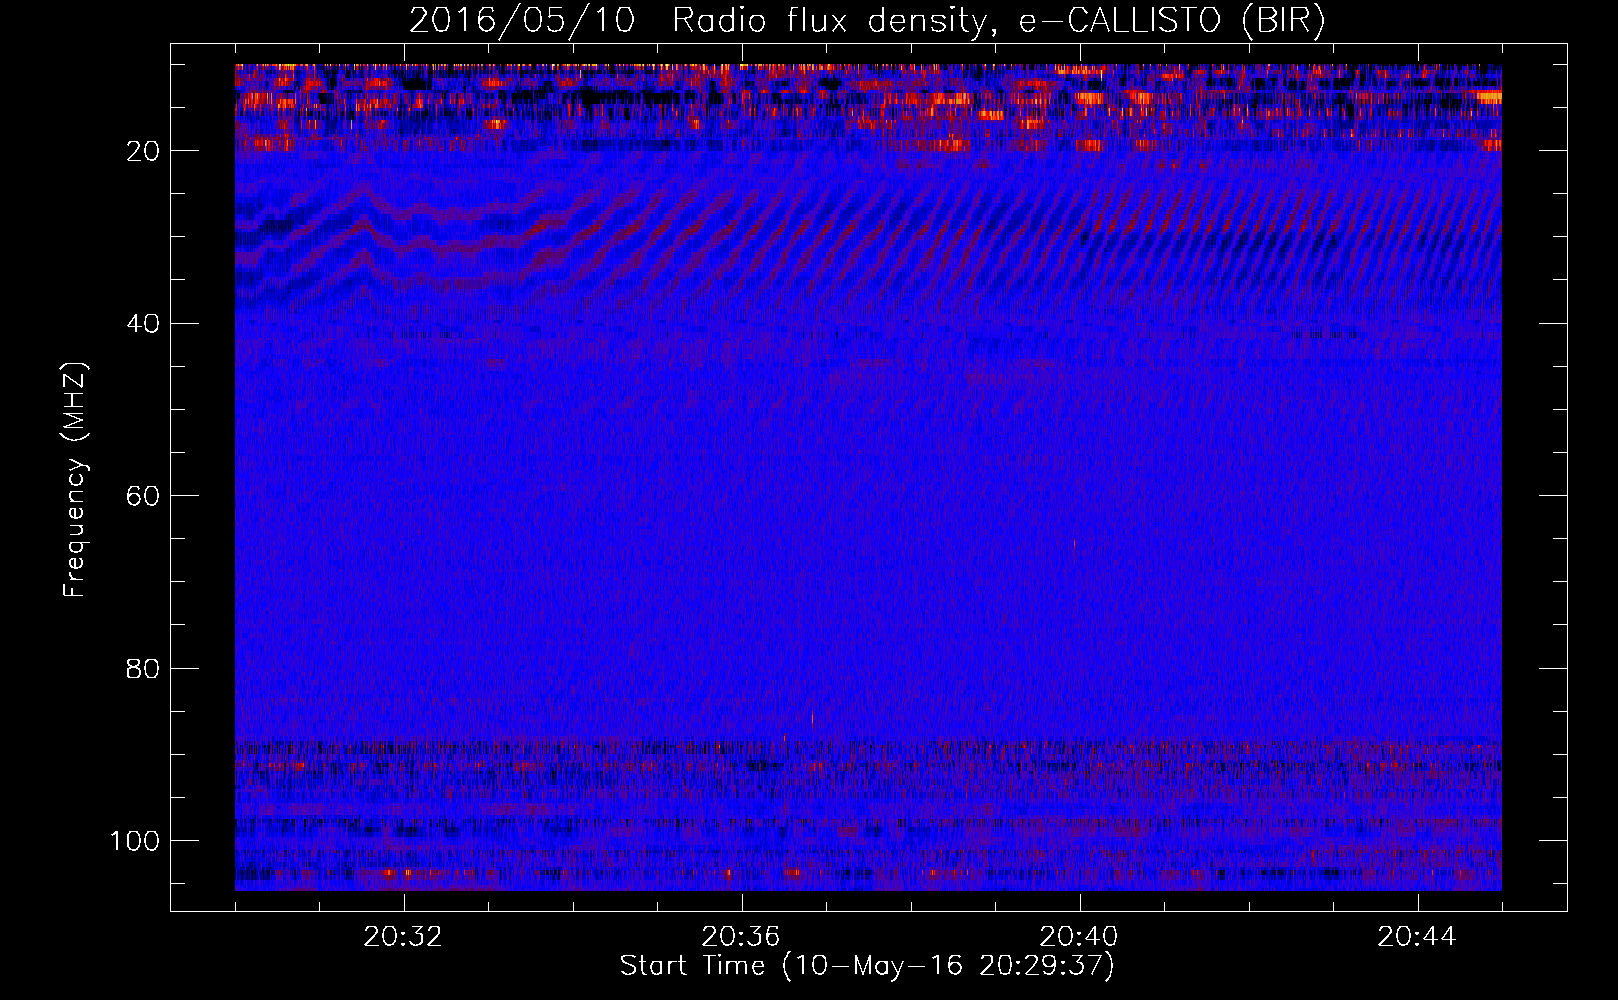Click the 20 MHz frequency tick label
This screenshot has width=1618, height=1000.
tap(144, 151)
